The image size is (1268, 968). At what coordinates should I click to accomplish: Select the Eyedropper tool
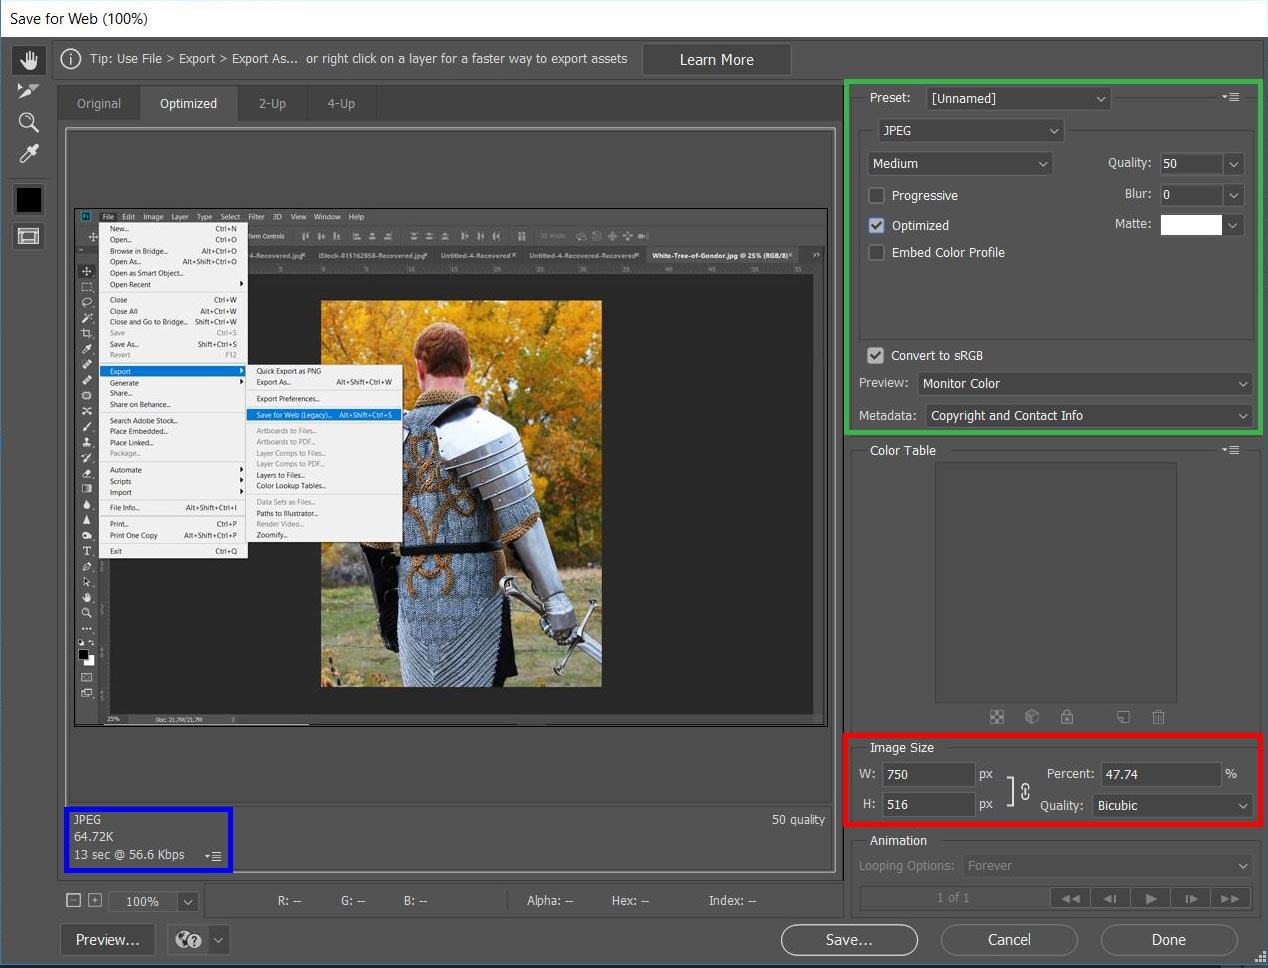[x=29, y=153]
